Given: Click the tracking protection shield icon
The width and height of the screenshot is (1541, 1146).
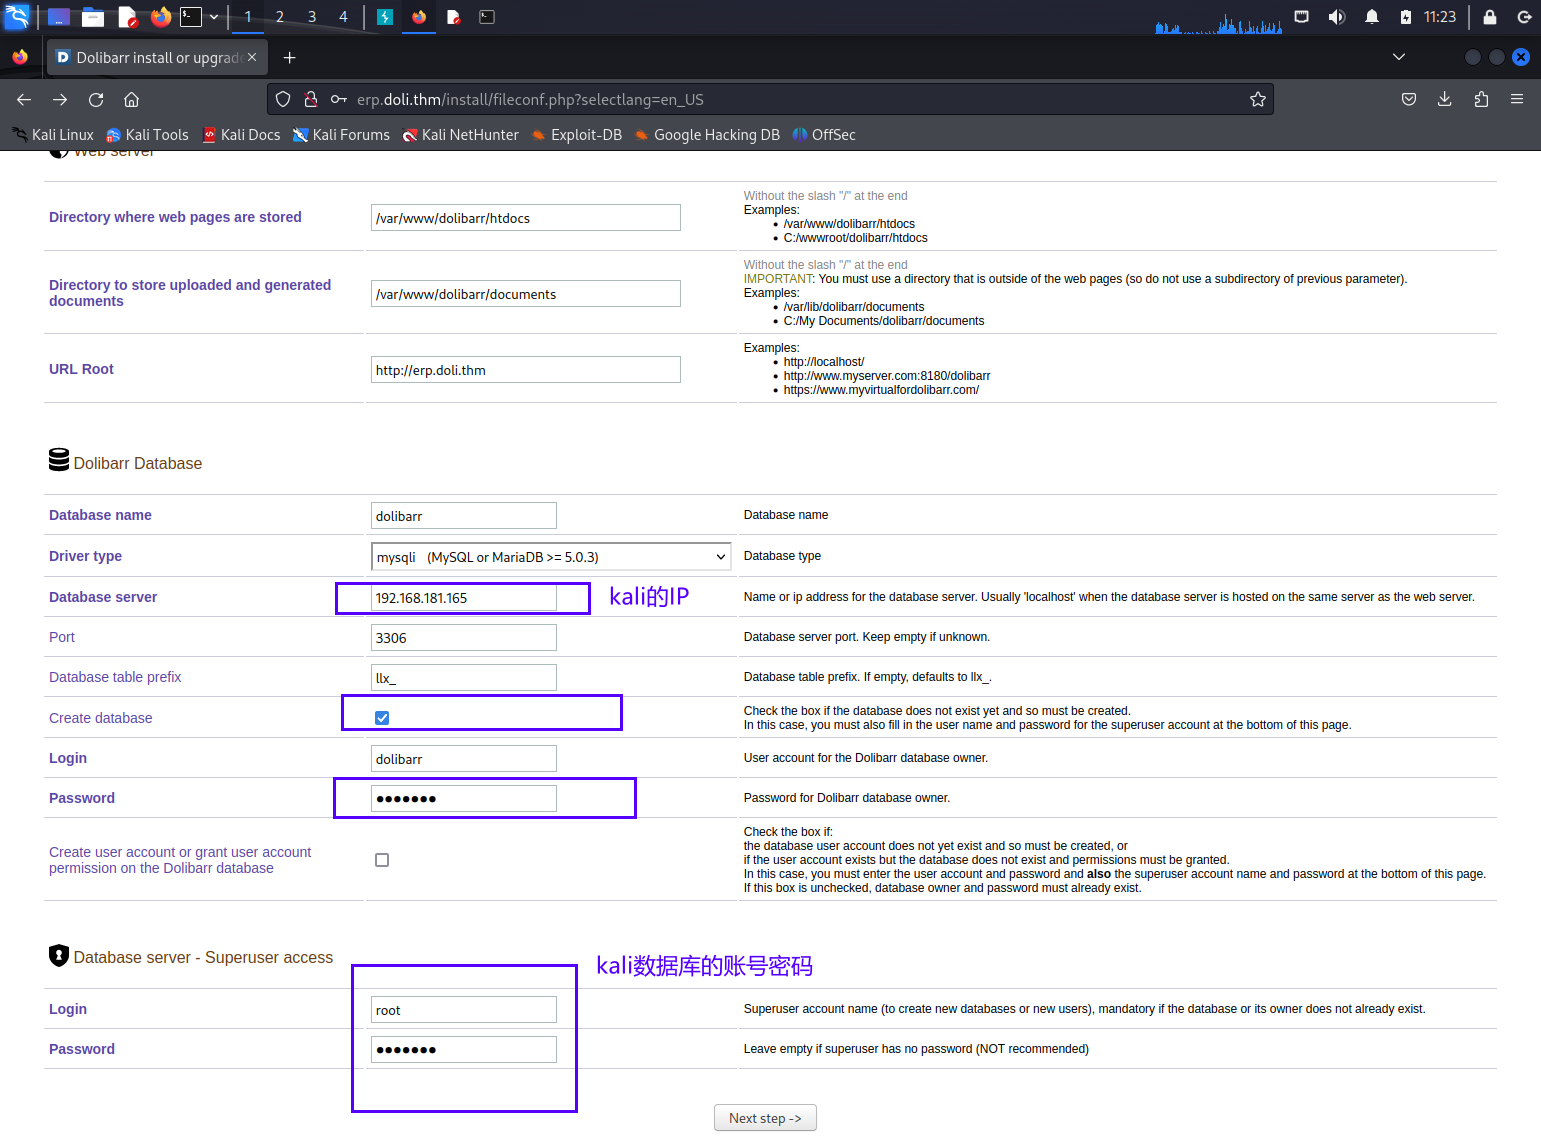Looking at the screenshot, I should point(283,99).
